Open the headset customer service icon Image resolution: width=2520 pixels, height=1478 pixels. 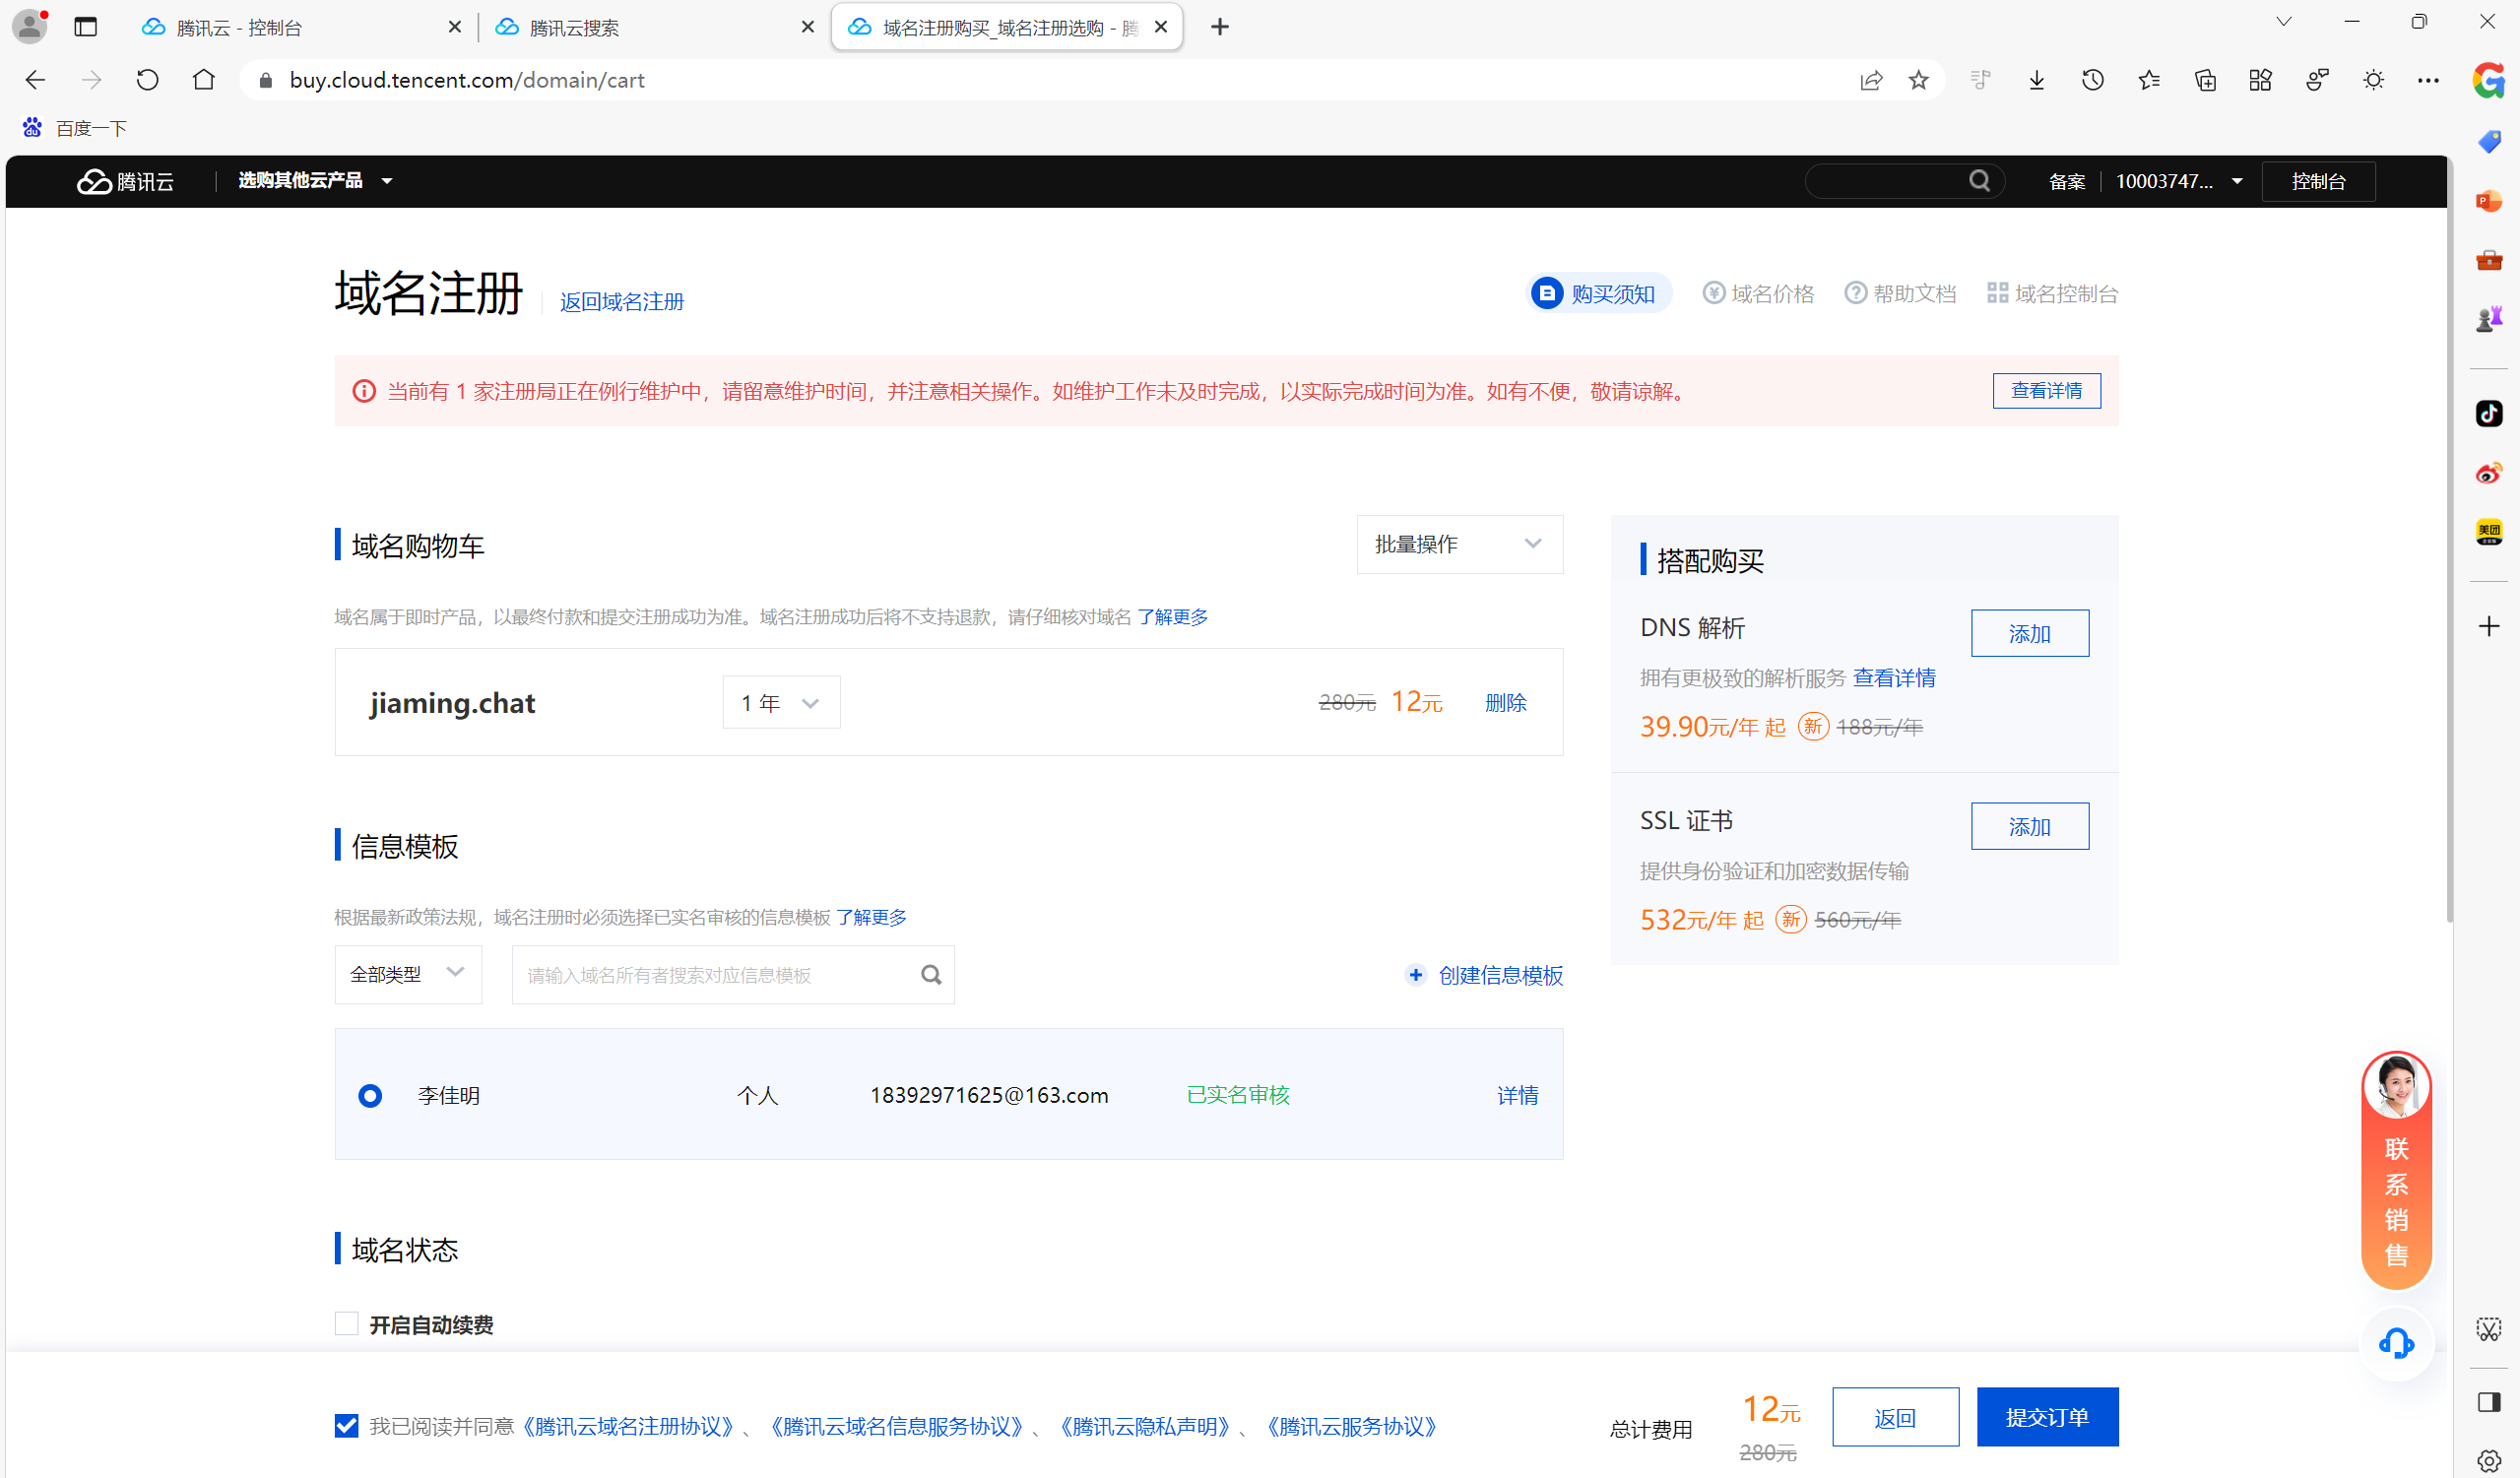[2396, 1343]
